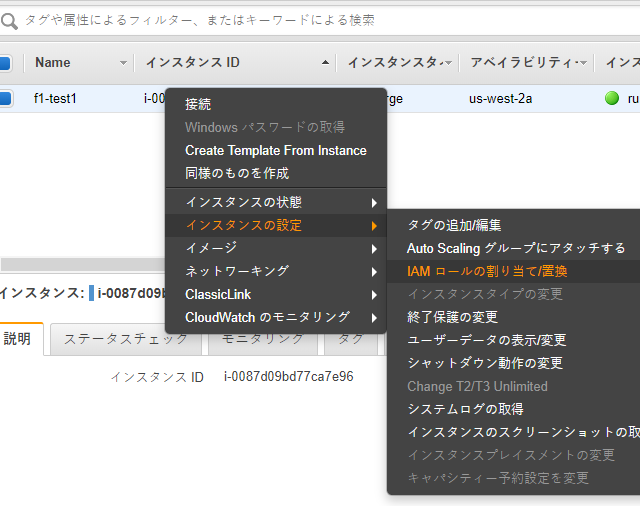The width and height of the screenshot is (640, 506).
Task: Toggle the f1-test1 row checkbox
Action: pyautogui.click(x=5, y=99)
